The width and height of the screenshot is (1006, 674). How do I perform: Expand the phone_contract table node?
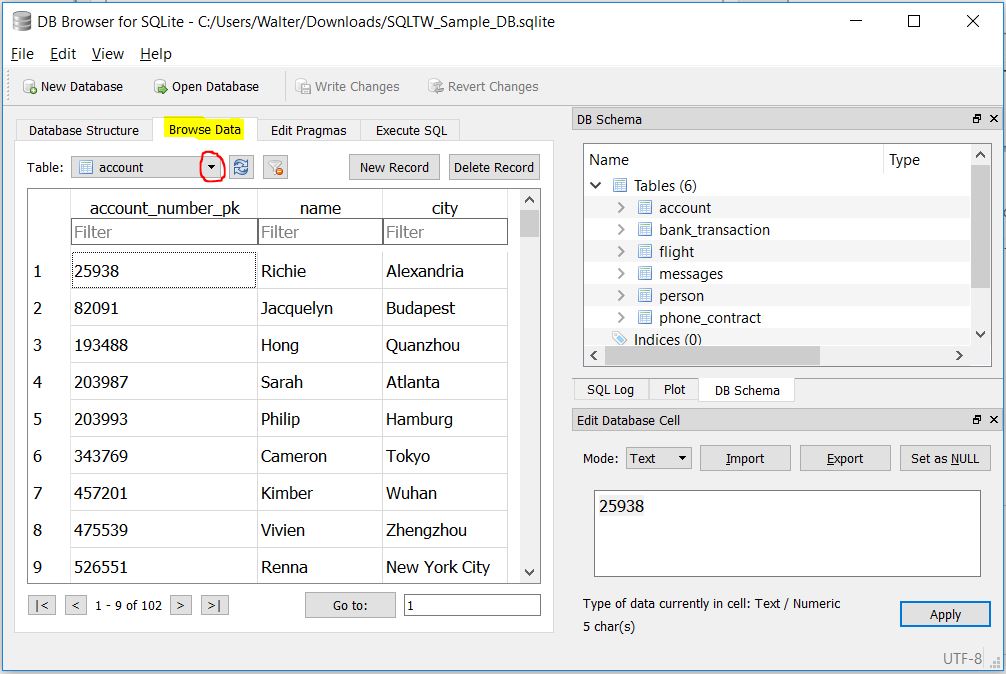620,317
